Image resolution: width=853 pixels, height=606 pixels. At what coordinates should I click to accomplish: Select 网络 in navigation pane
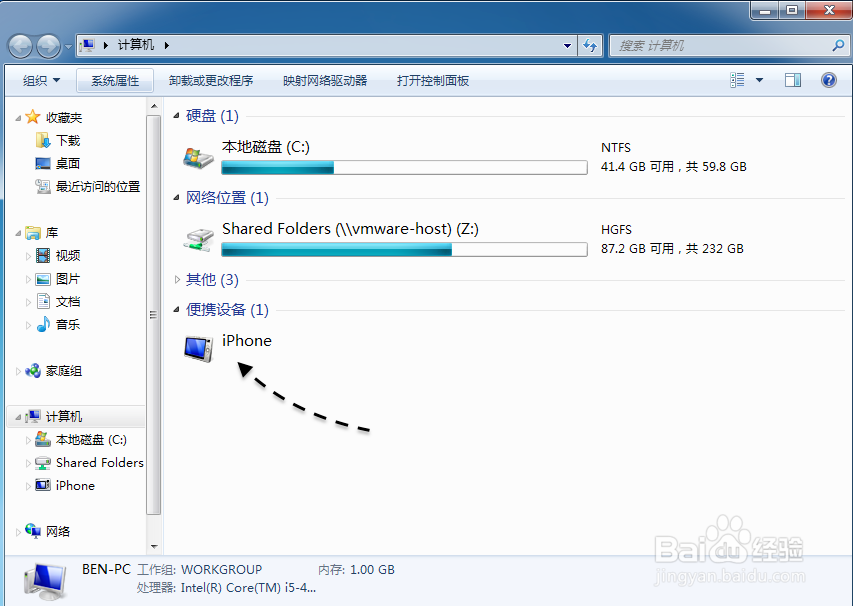coord(58,531)
